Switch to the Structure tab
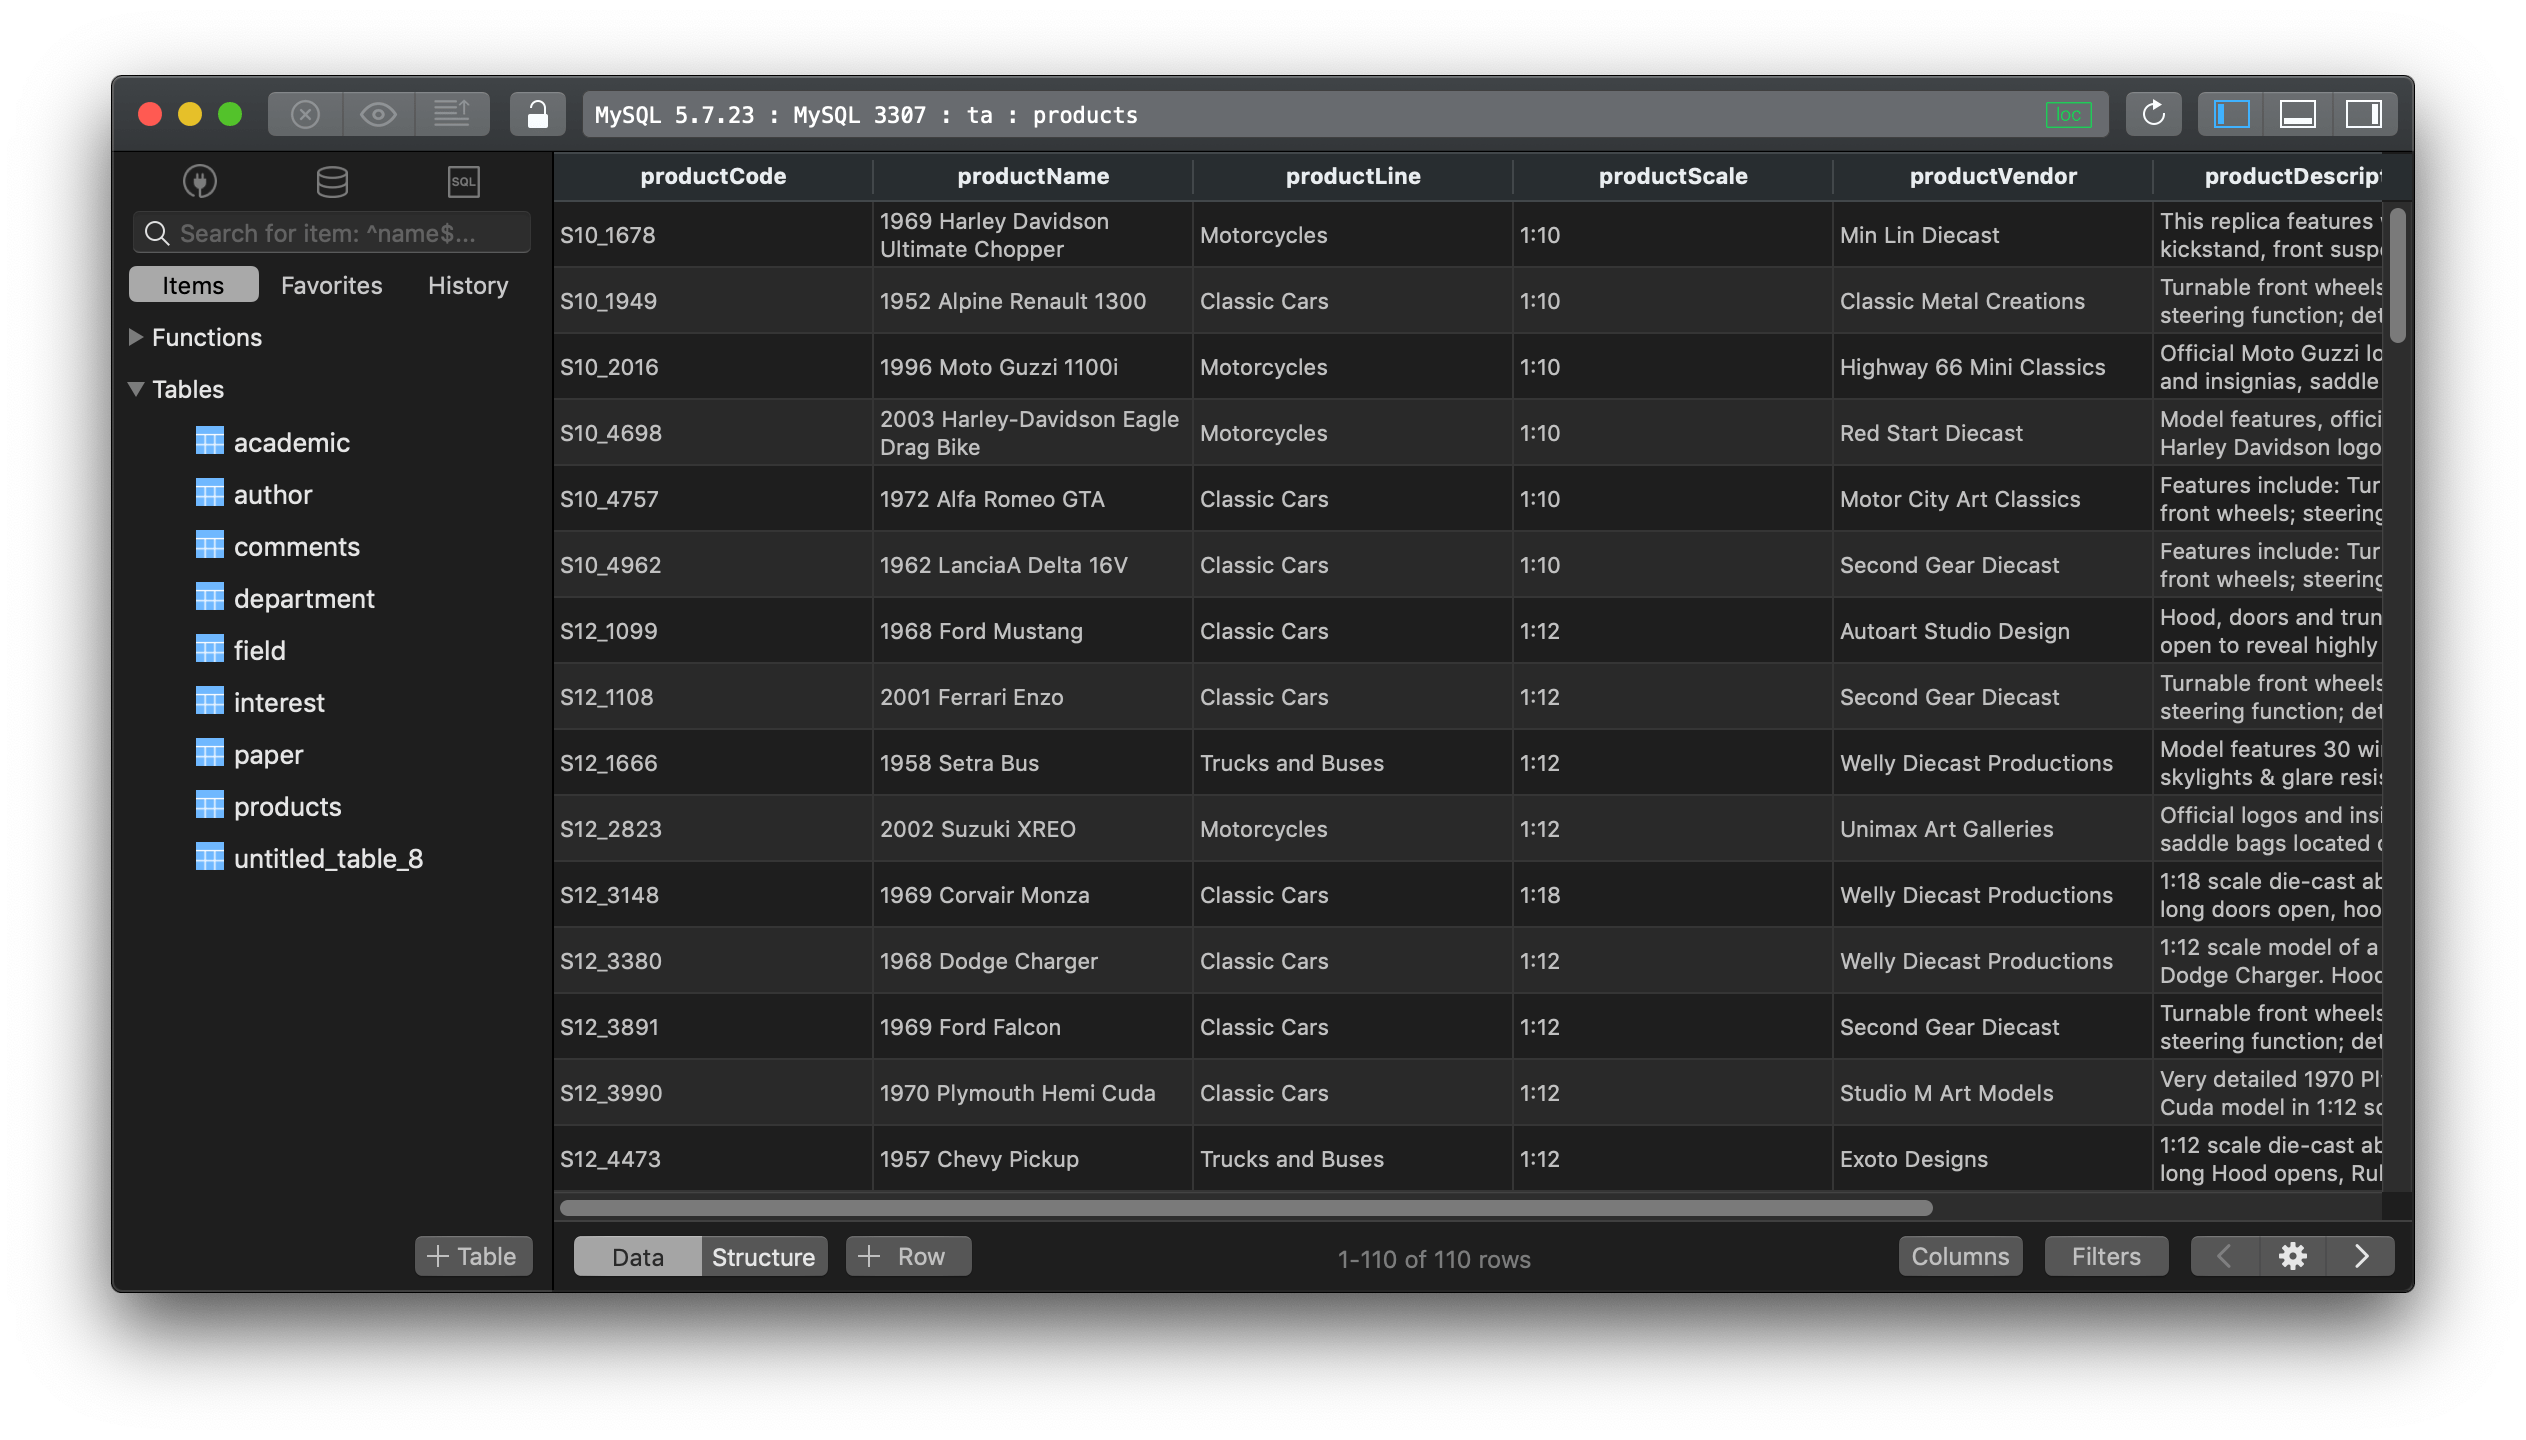The height and width of the screenshot is (1440, 2526). [x=763, y=1257]
